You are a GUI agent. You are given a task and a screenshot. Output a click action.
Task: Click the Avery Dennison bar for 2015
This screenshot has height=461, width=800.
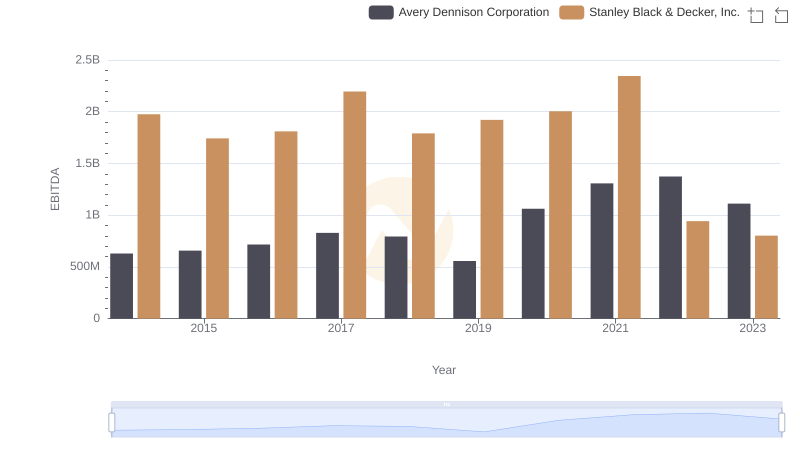[190, 285]
